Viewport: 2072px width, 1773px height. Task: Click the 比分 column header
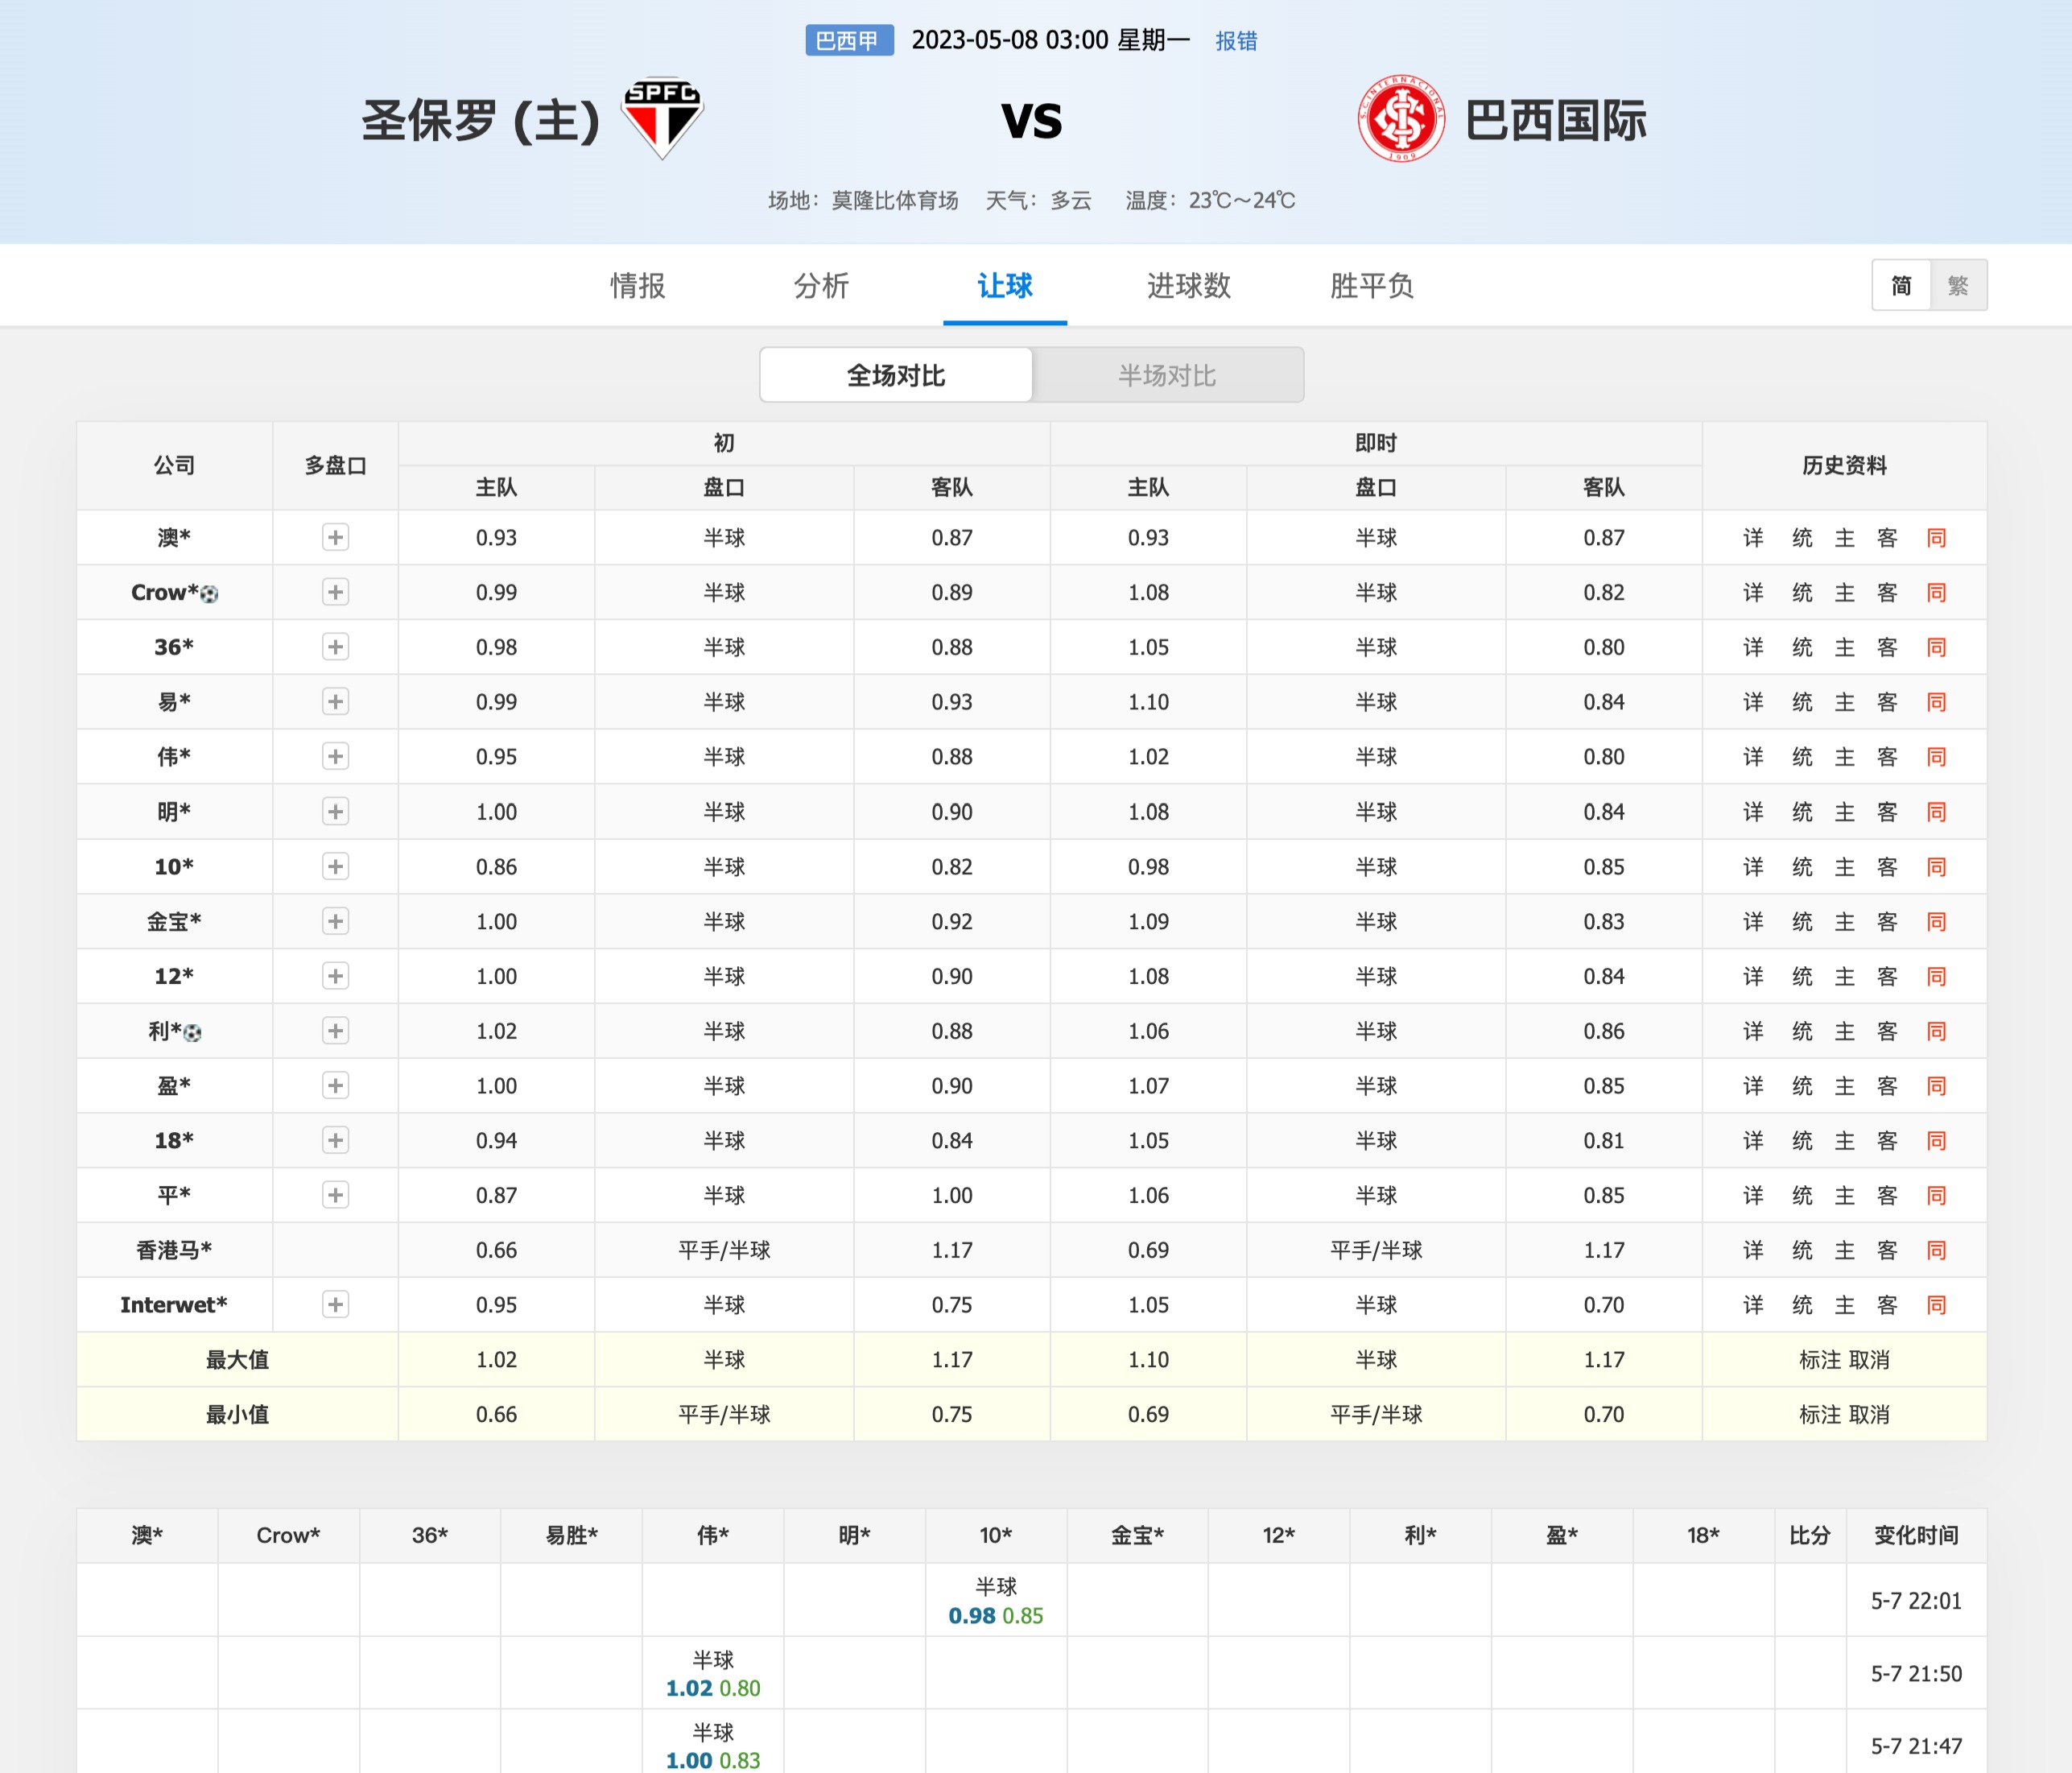[x=1809, y=1535]
